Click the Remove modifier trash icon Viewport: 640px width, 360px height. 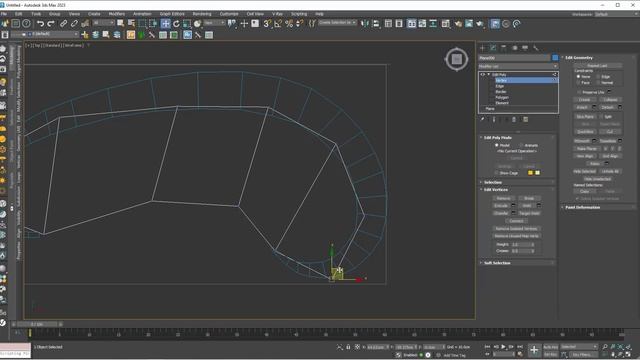[514, 120]
